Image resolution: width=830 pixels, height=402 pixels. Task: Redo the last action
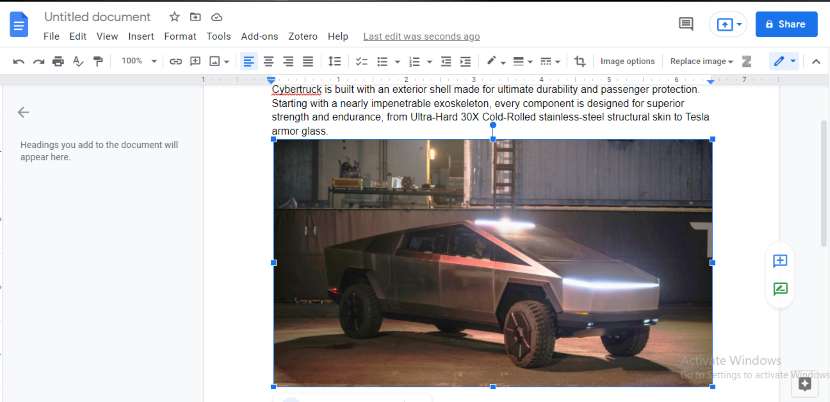[38, 61]
